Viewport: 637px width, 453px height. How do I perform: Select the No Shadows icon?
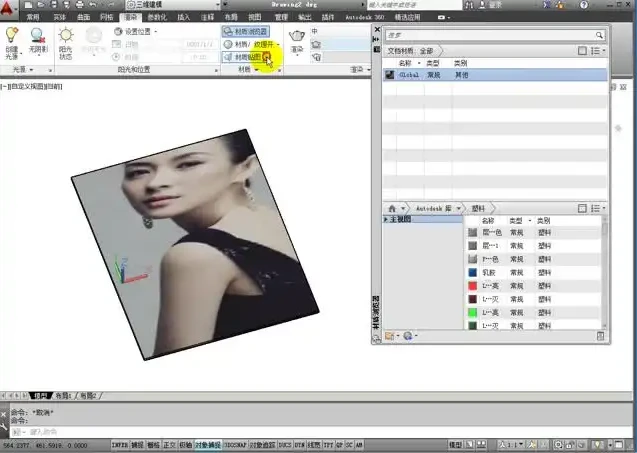pyautogui.click(x=38, y=36)
